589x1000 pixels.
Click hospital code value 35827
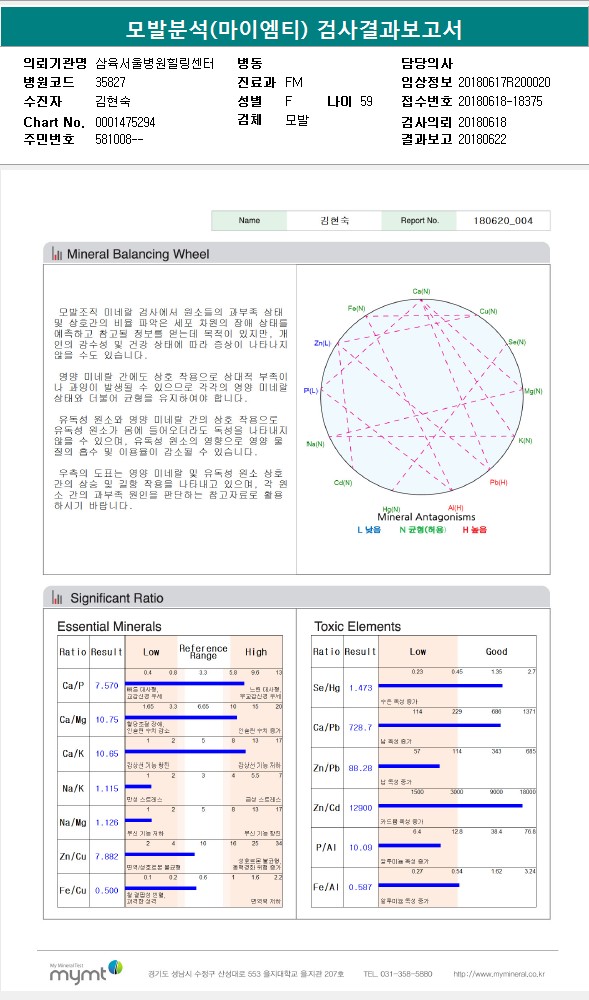tap(110, 82)
